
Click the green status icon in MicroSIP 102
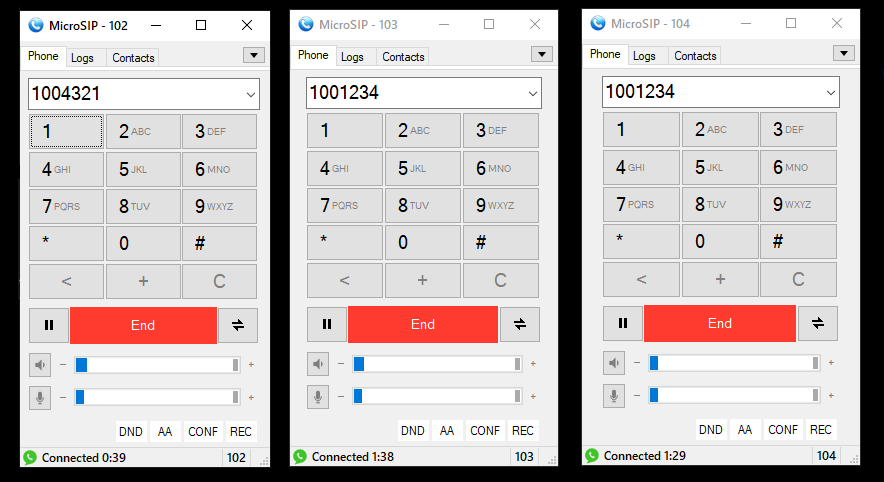pyautogui.click(x=30, y=457)
